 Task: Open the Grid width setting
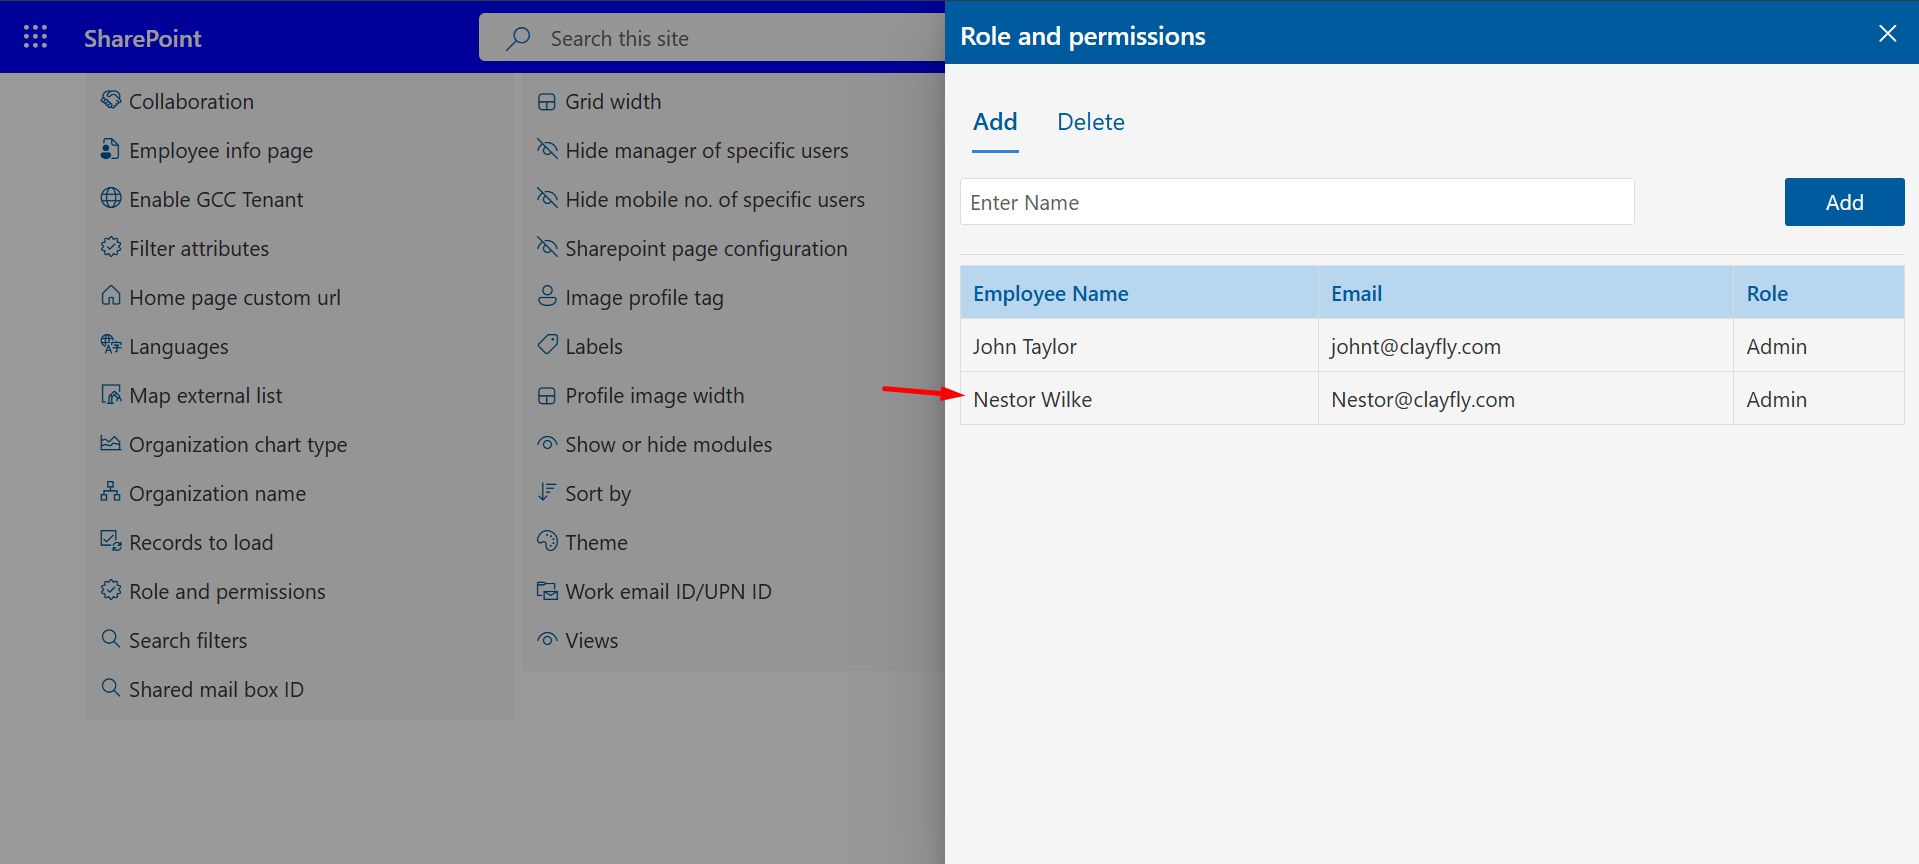[x=613, y=101]
